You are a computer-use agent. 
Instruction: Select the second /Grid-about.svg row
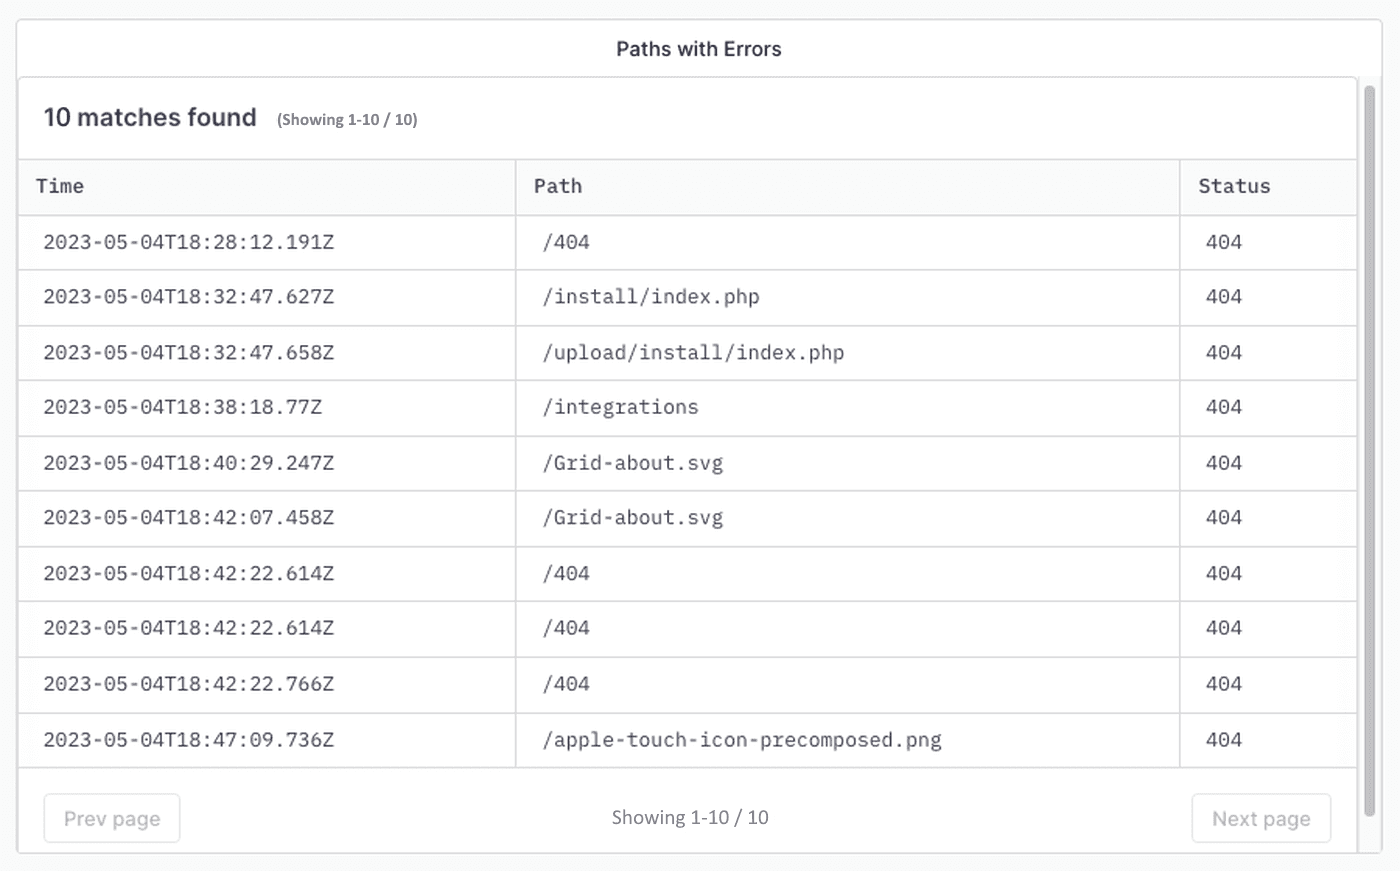(x=633, y=517)
